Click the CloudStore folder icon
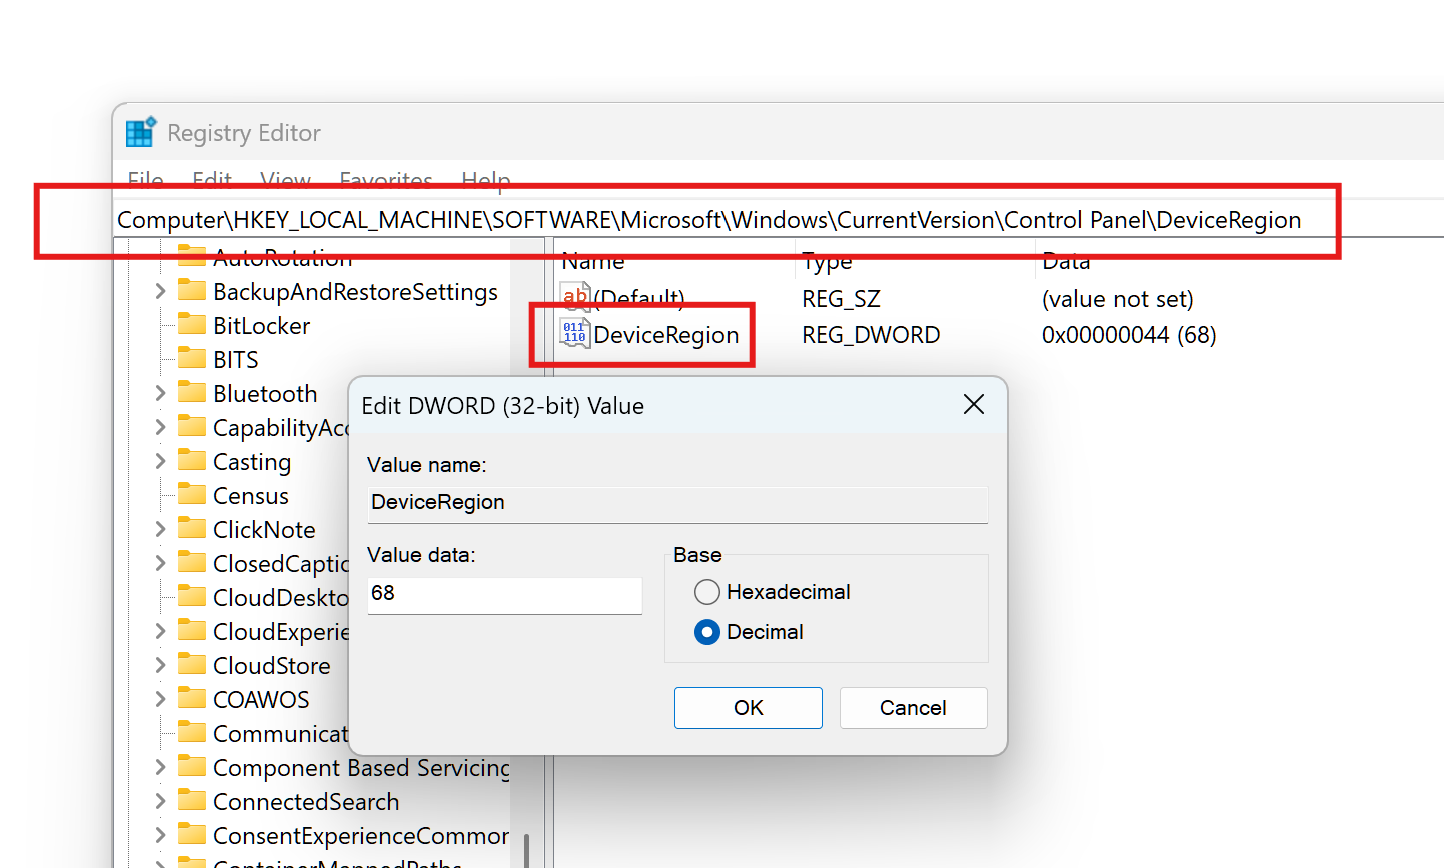This screenshot has height=868, width=1444. tap(191, 665)
